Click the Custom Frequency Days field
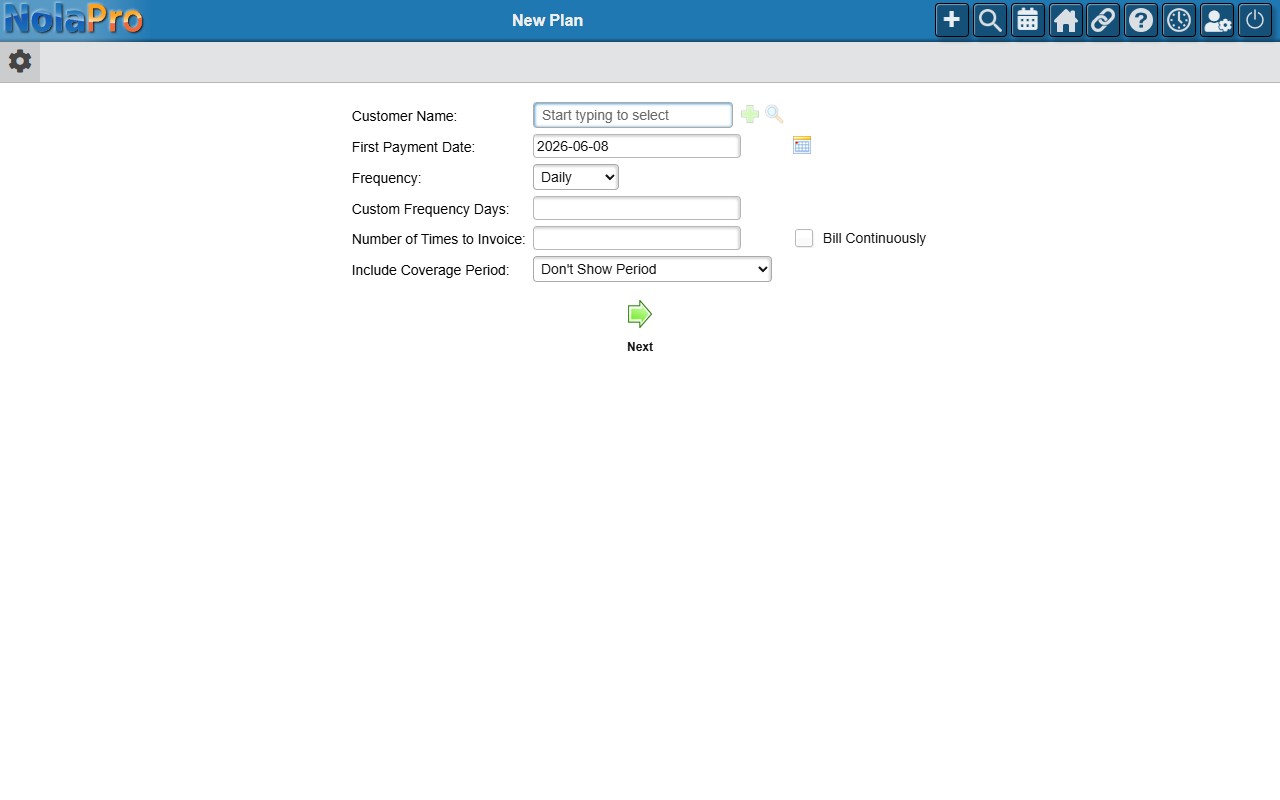 (637, 208)
